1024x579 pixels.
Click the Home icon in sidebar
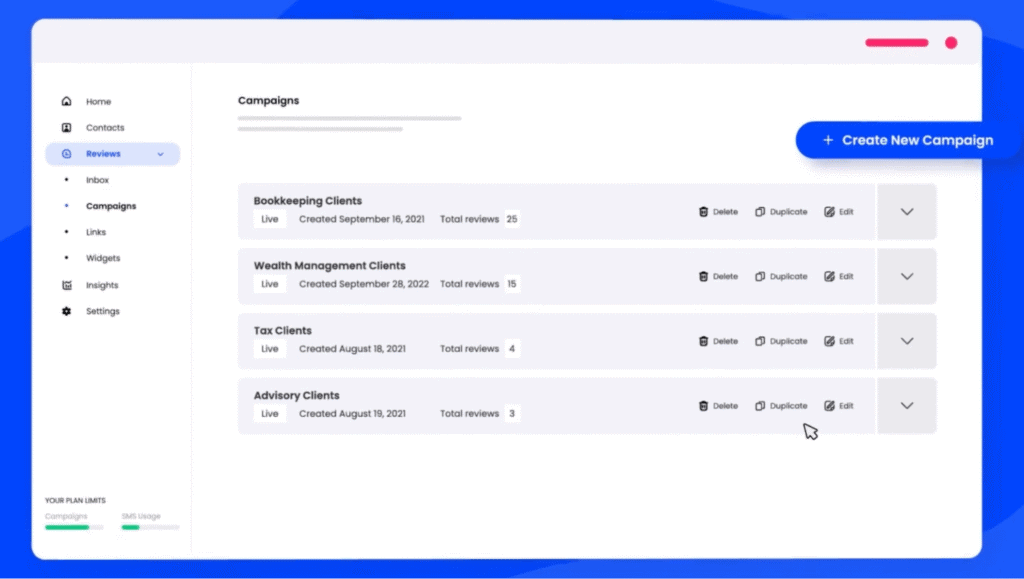point(66,101)
